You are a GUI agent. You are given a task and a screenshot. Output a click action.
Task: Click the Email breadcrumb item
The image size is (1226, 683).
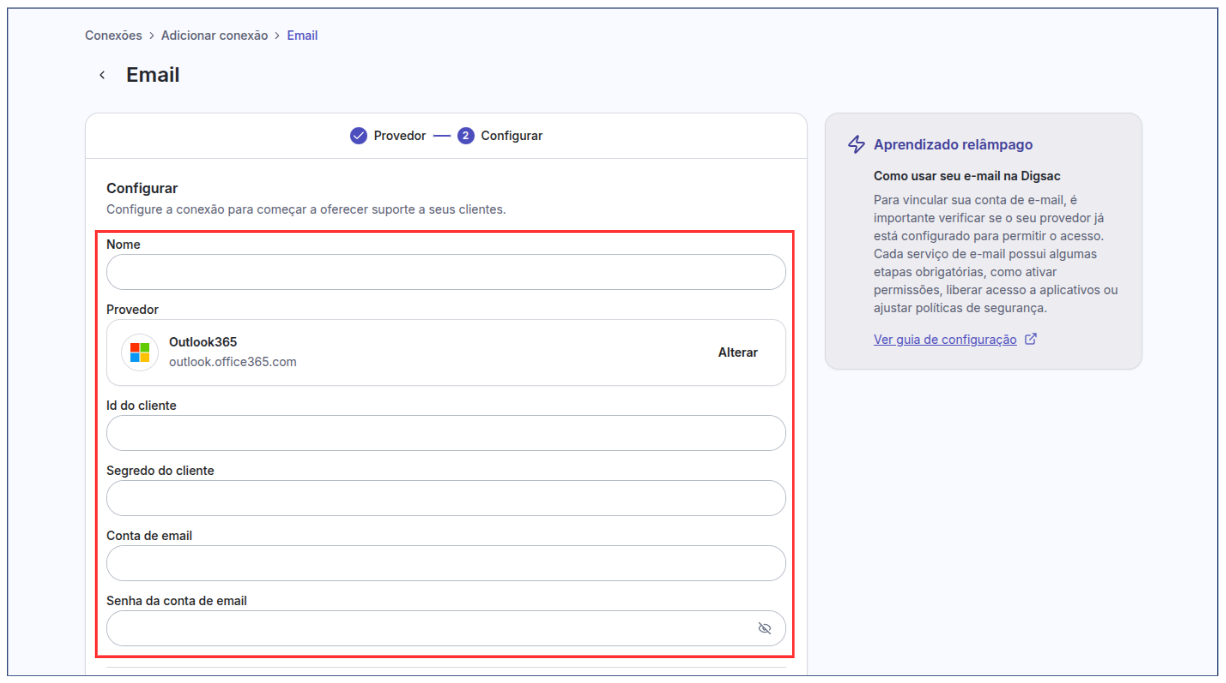[x=302, y=36]
